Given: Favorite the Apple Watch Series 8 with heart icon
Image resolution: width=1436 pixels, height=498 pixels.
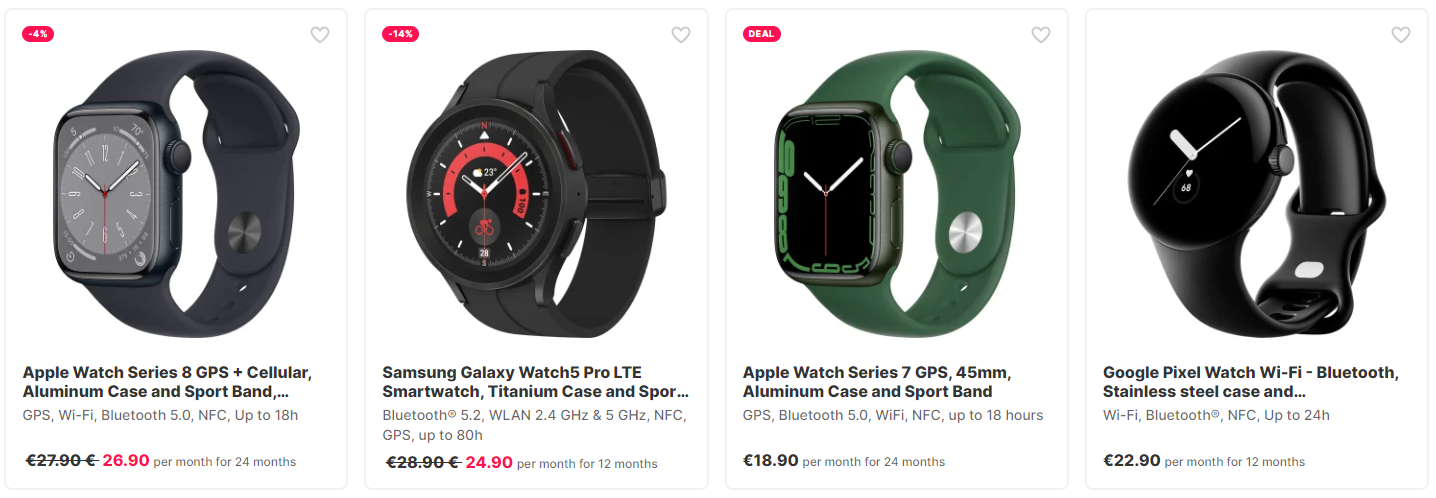Looking at the screenshot, I should coord(320,35).
